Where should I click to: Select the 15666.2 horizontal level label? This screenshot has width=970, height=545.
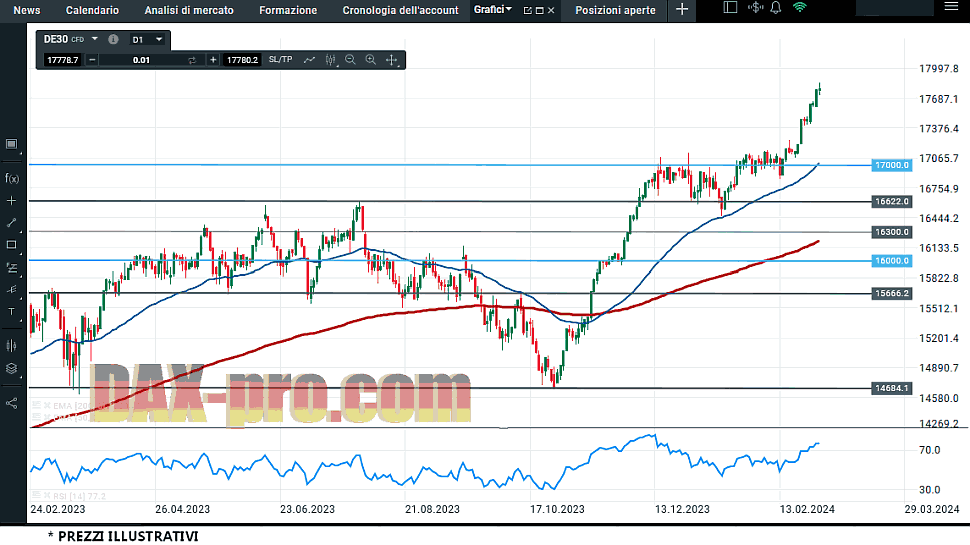(x=891, y=293)
